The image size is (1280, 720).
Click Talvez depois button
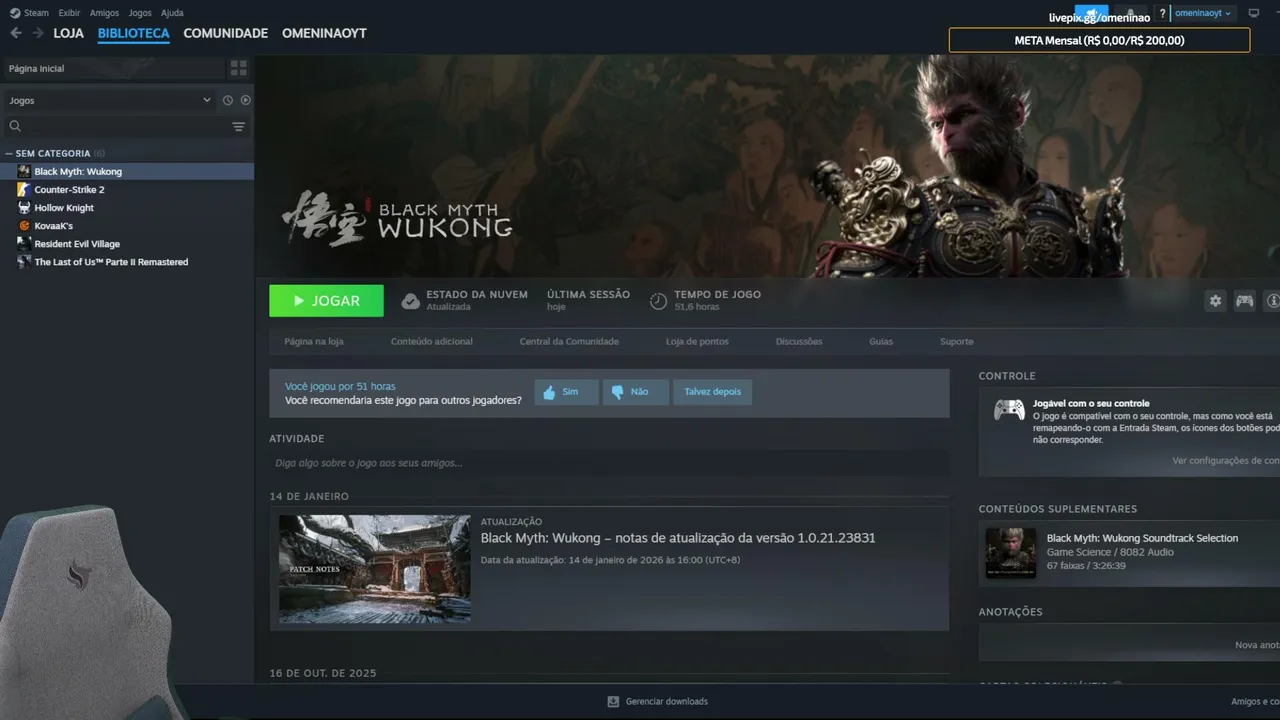[713, 392]
